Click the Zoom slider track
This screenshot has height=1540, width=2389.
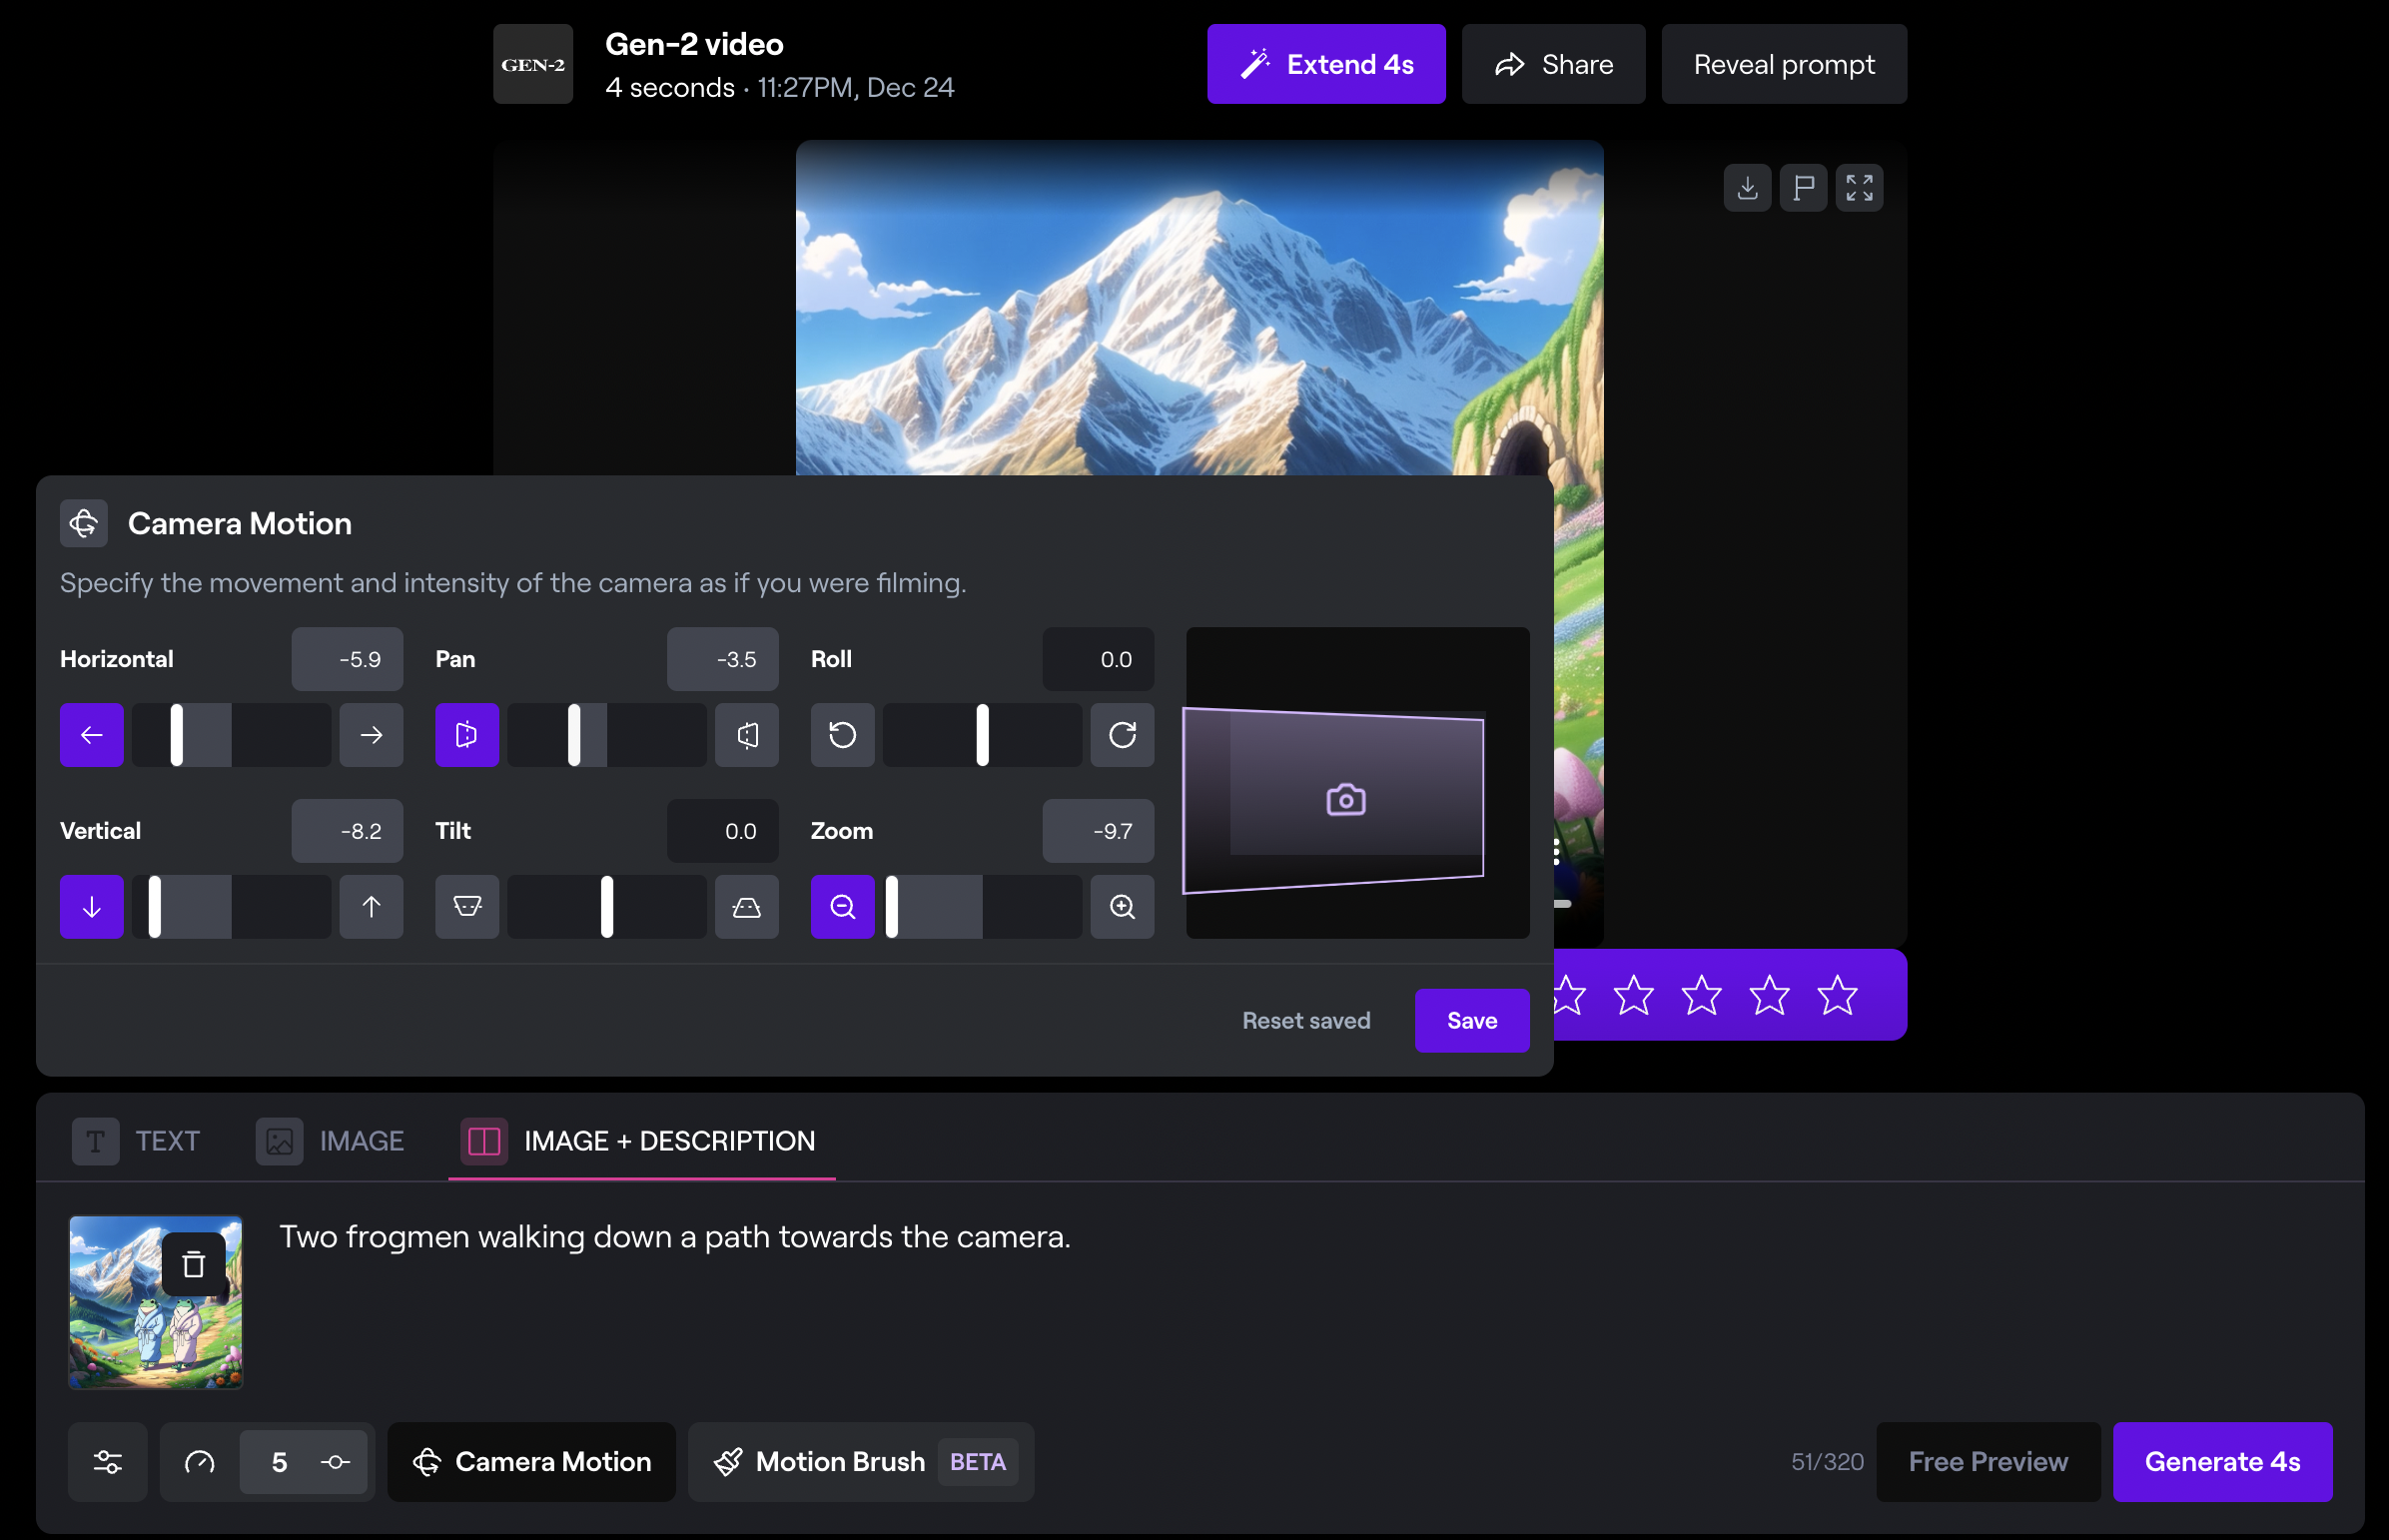(982, 907)
